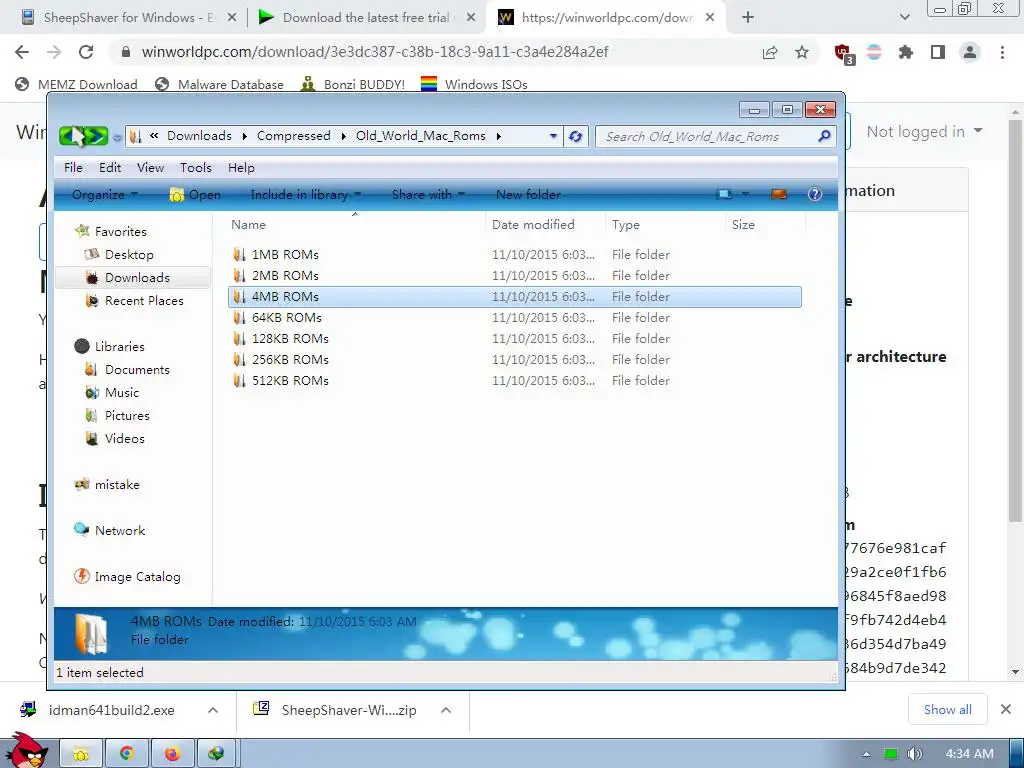The width and height of the screenshot is (1024, 768).
Task: Click the Explorer forward arrow button
Action: [x=96, y=136]
